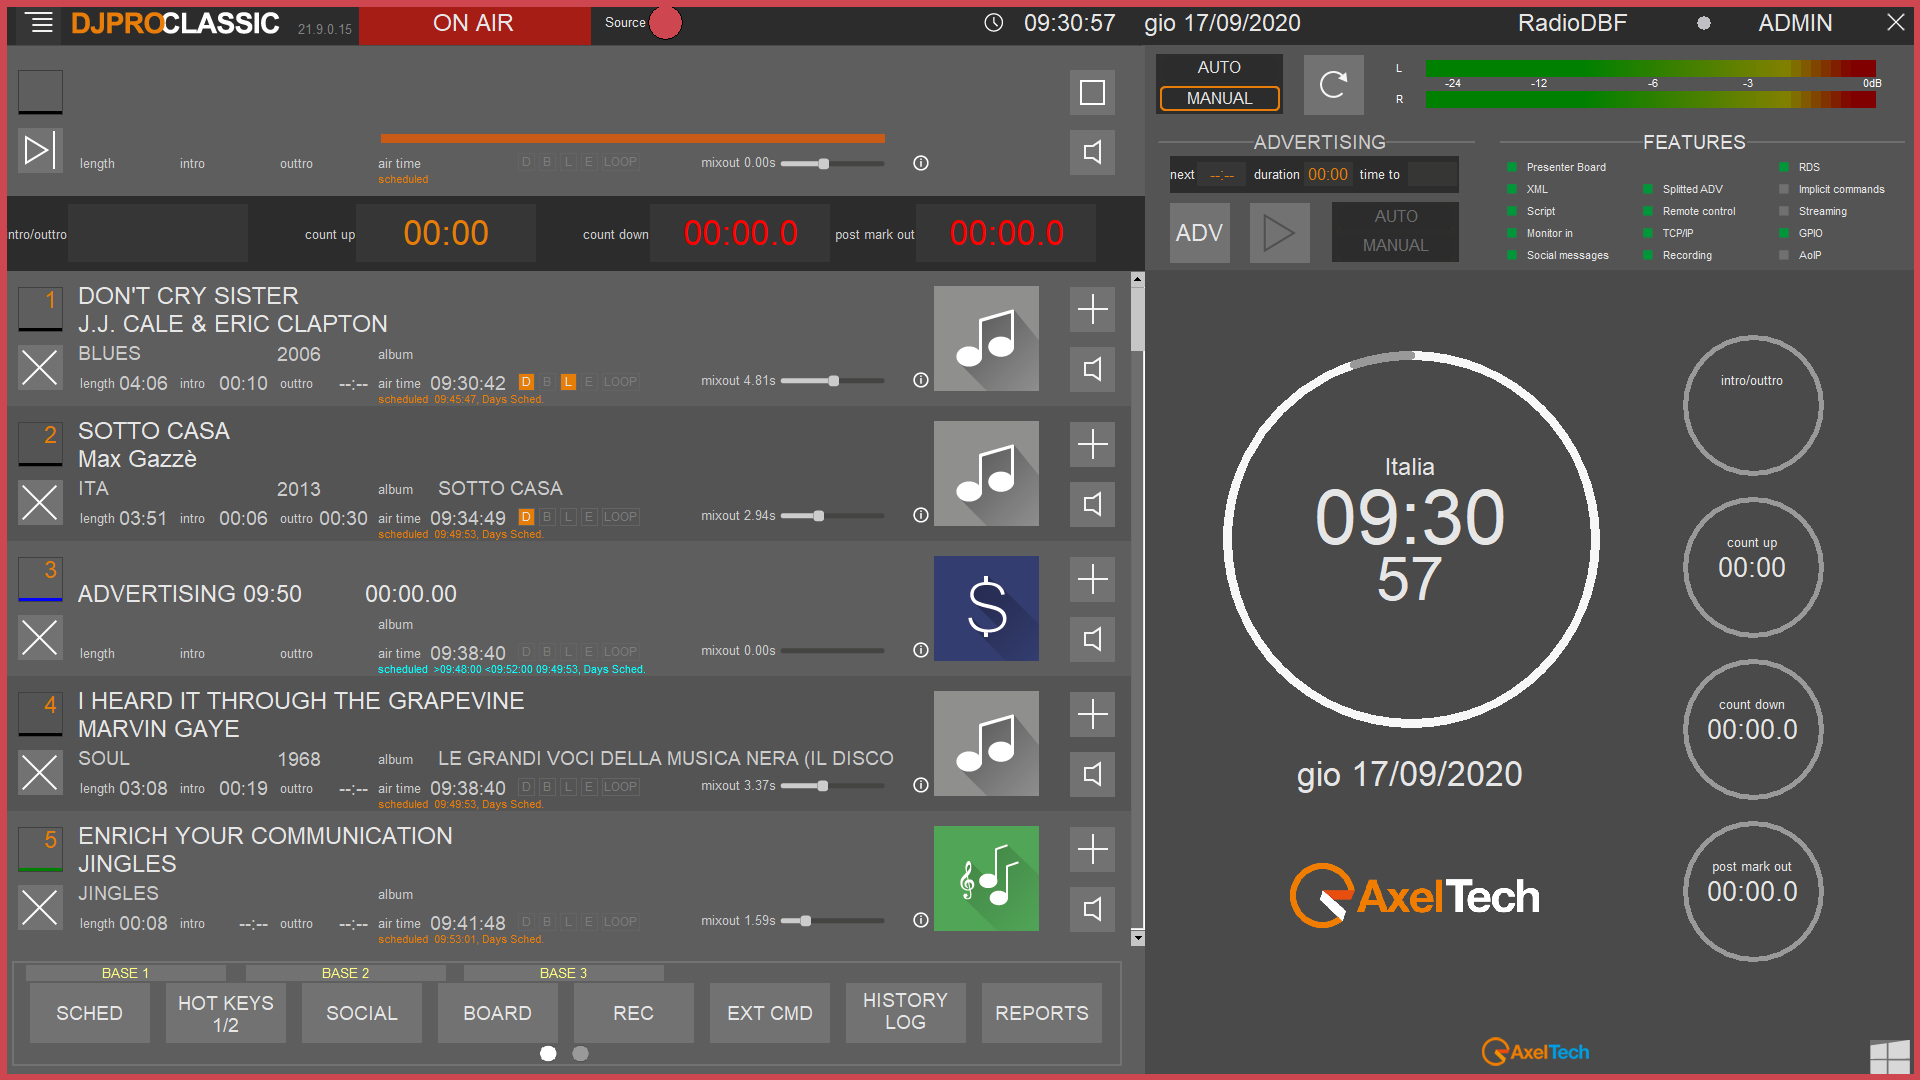Click the refresh playlist circular arrow icon

pyautogui.click(x=1333, y=85)
